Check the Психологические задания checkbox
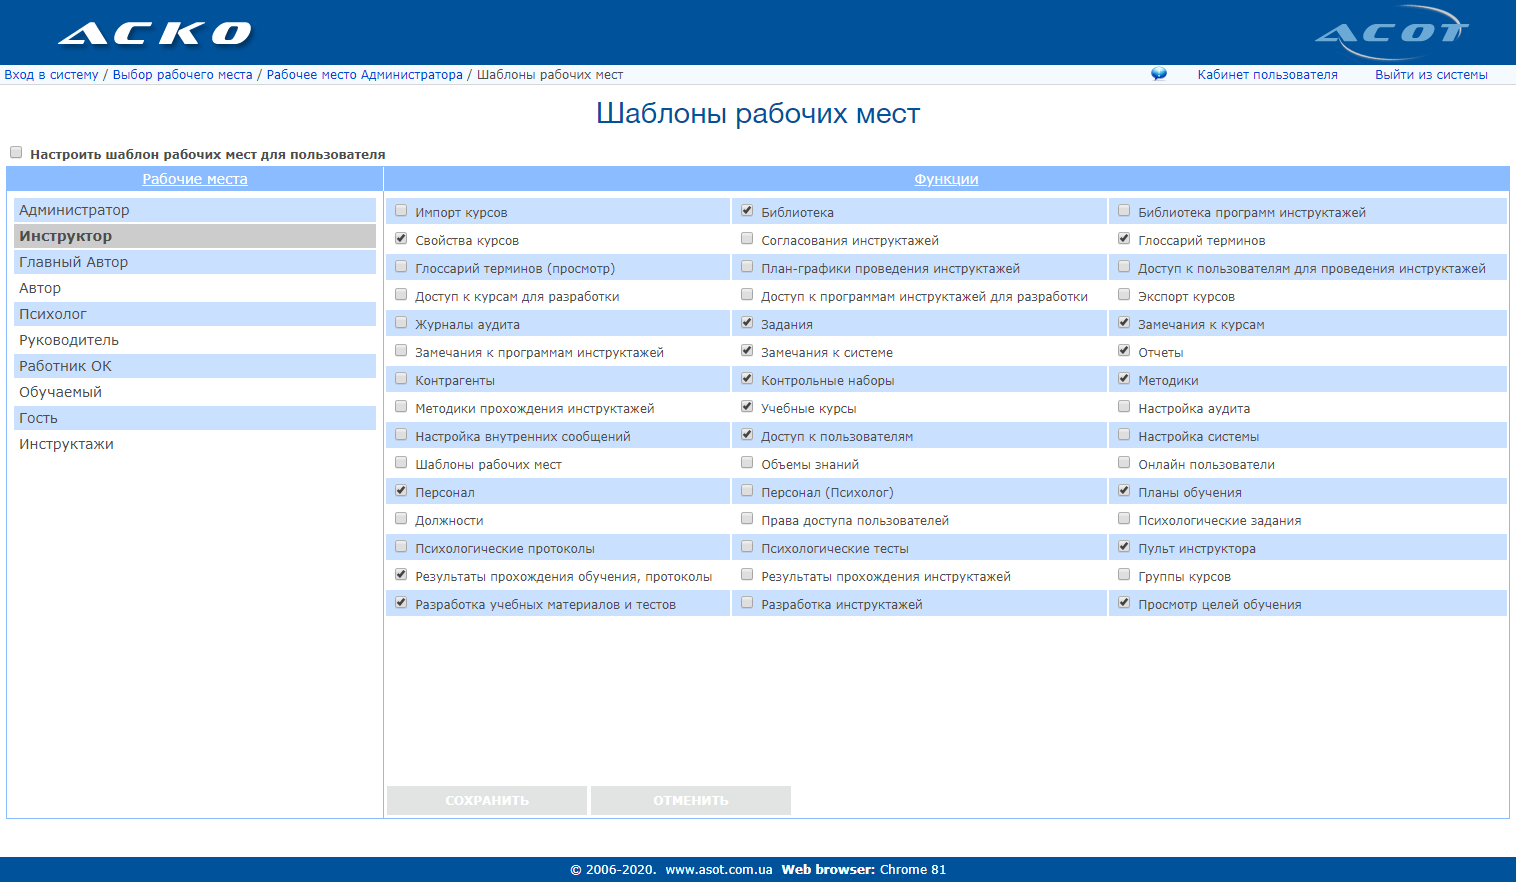1516x882 pixels. point(1124,519)
